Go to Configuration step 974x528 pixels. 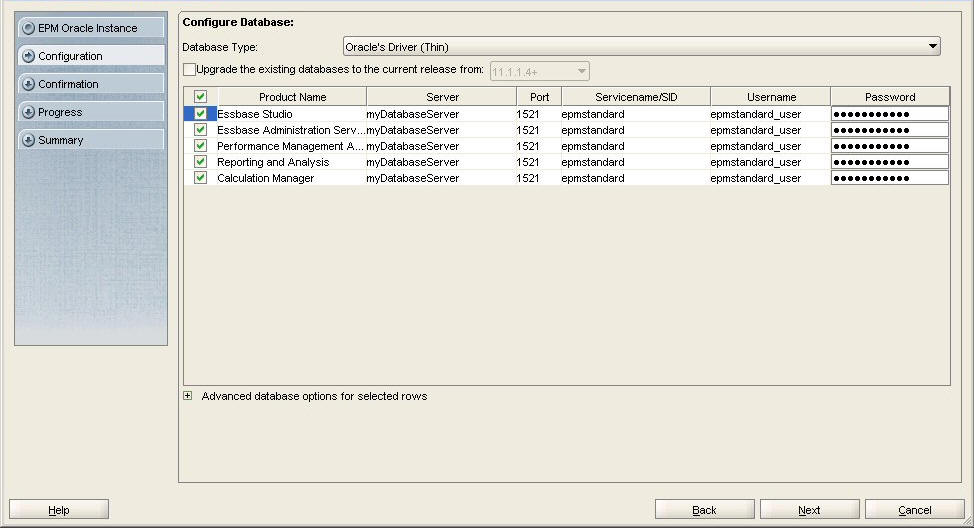coord(91,56)
